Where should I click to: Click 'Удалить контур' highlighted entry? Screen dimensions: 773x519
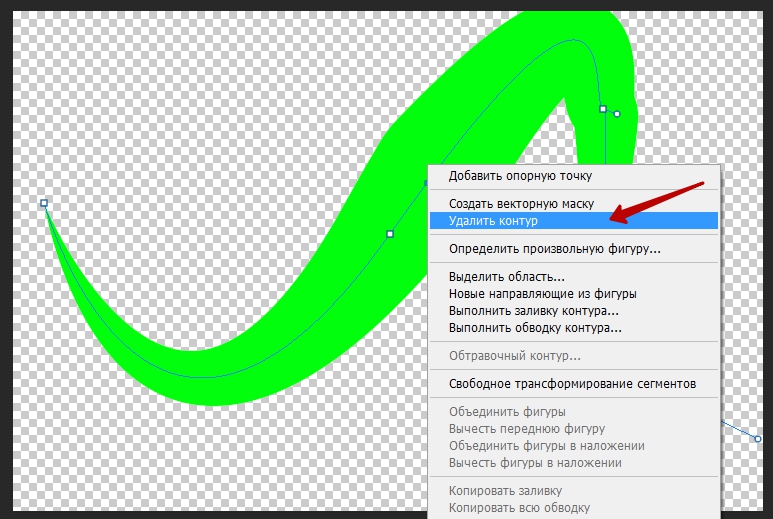pyautogui.click(x=574, y=221)
